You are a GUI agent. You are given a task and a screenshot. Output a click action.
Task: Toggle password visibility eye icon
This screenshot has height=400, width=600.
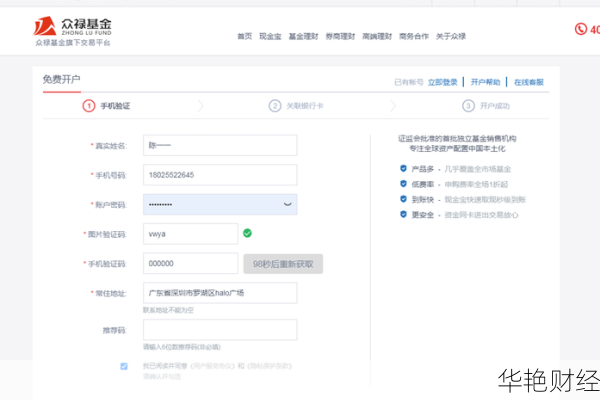(x=287, y=204)
